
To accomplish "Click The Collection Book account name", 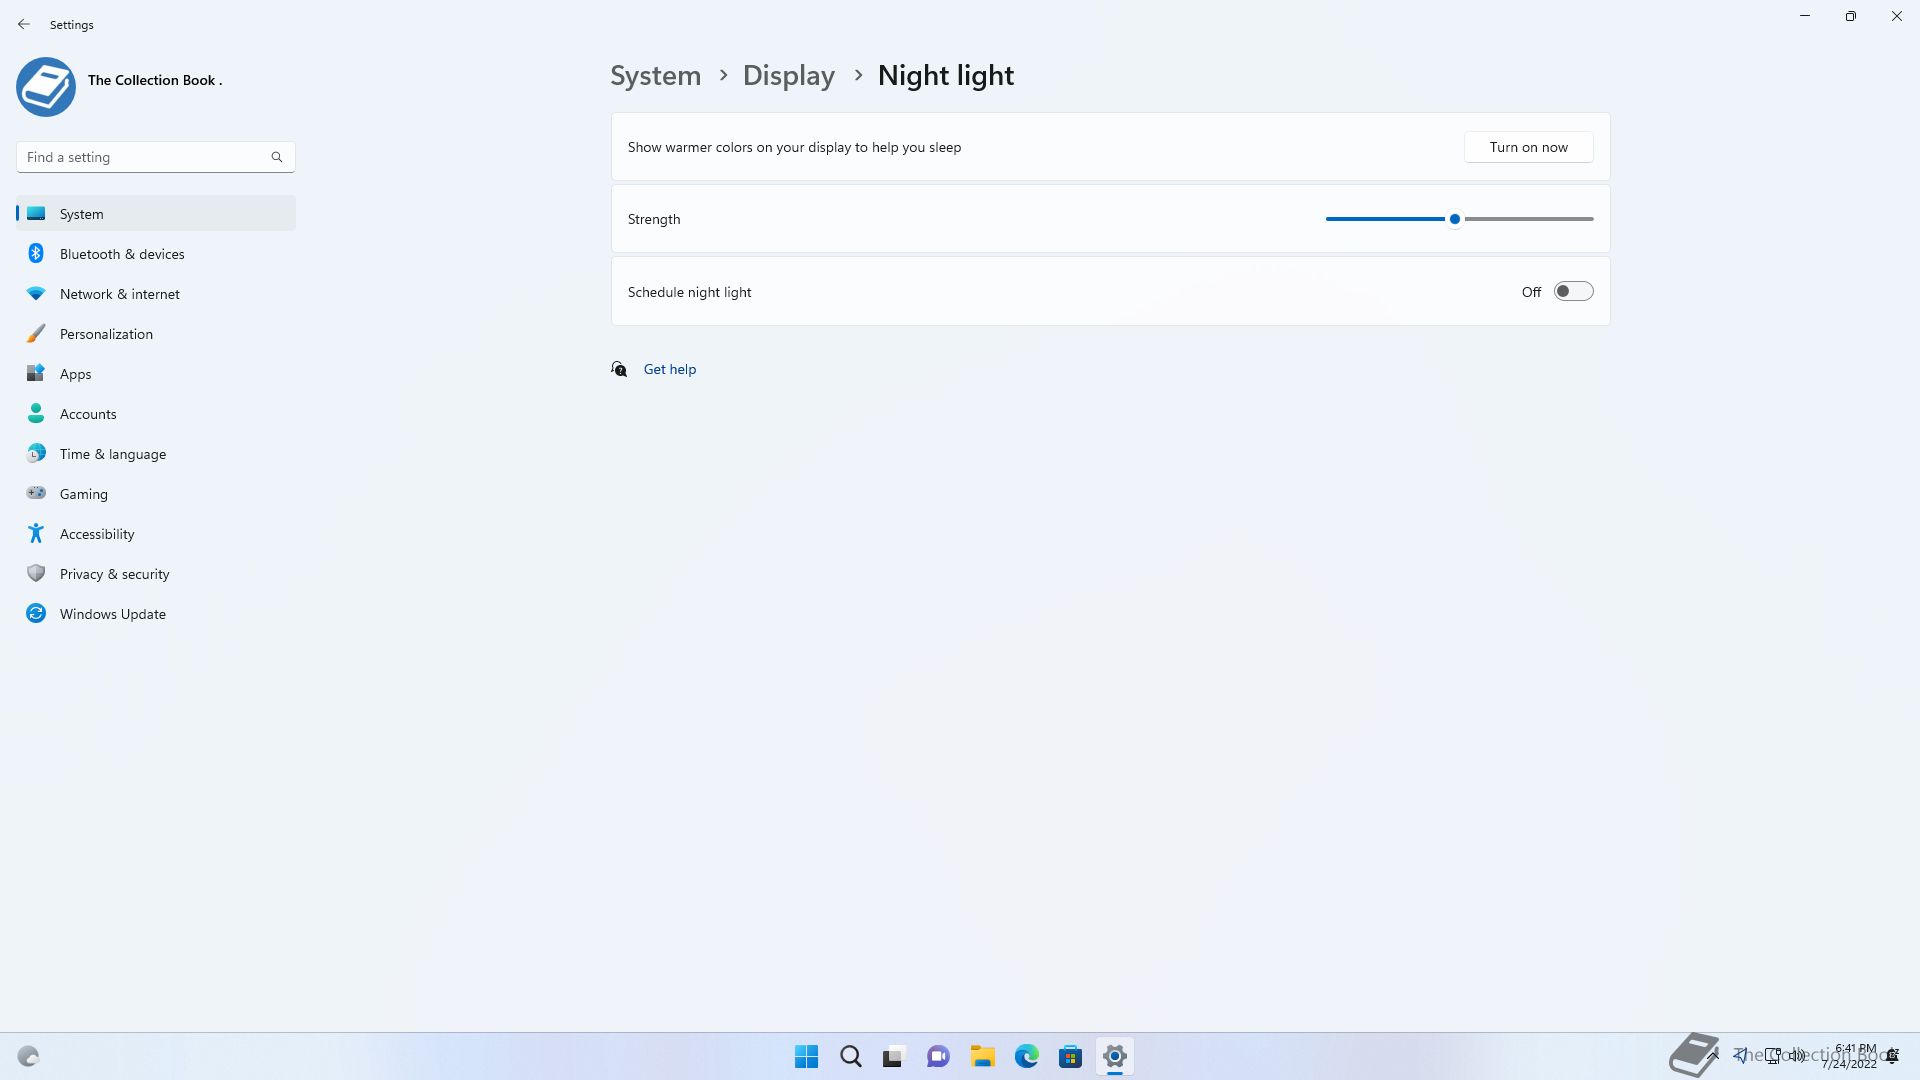I will (155, 80).
